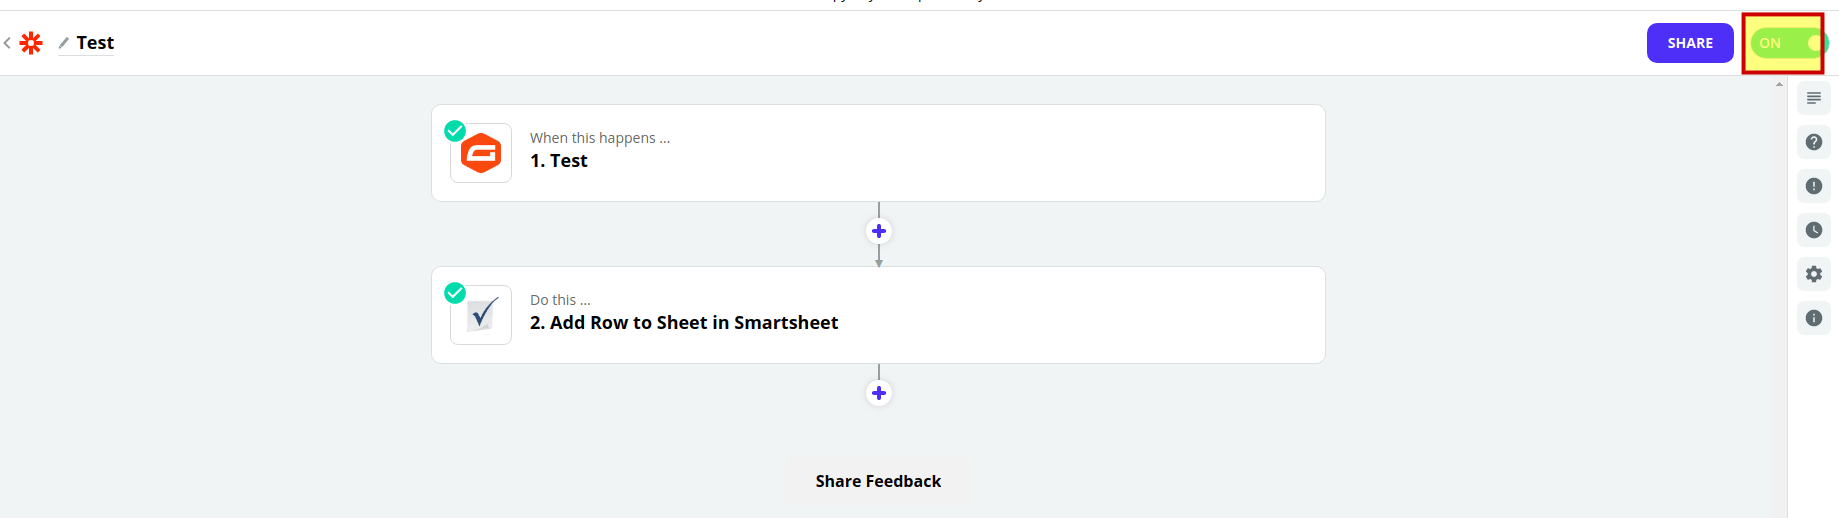Add a step between trigger and action
Image resolution: width=1839 pixels, height=518 pixels.
click(x=879, y=231)
